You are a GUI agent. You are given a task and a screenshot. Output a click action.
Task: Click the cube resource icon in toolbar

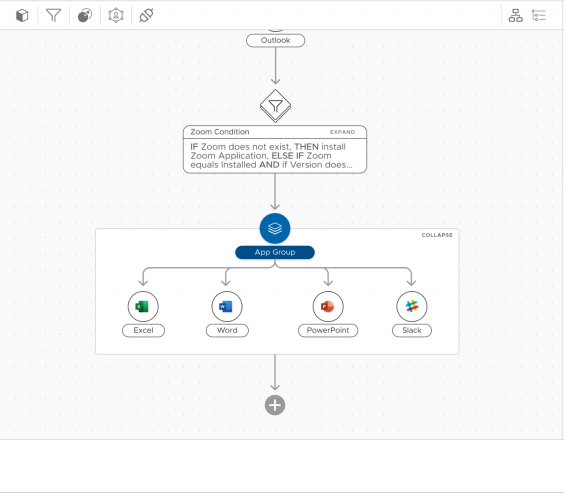pos(22,15)
